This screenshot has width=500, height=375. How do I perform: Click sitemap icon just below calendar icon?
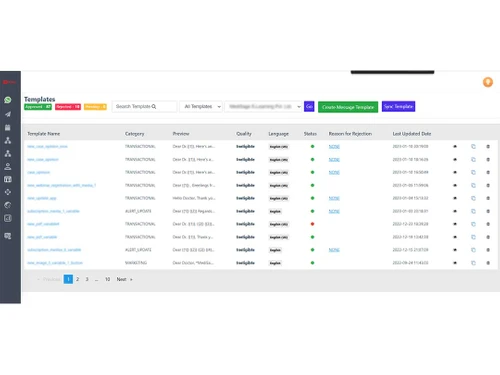tap(8, 140)
